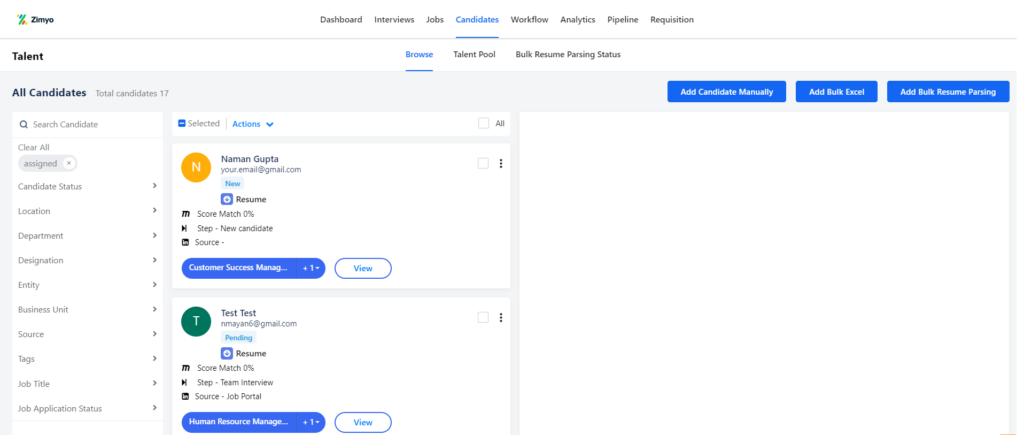
Task: Click Naman Gupta's Source LinkedIn icon
Action: (x=185, y=242)
